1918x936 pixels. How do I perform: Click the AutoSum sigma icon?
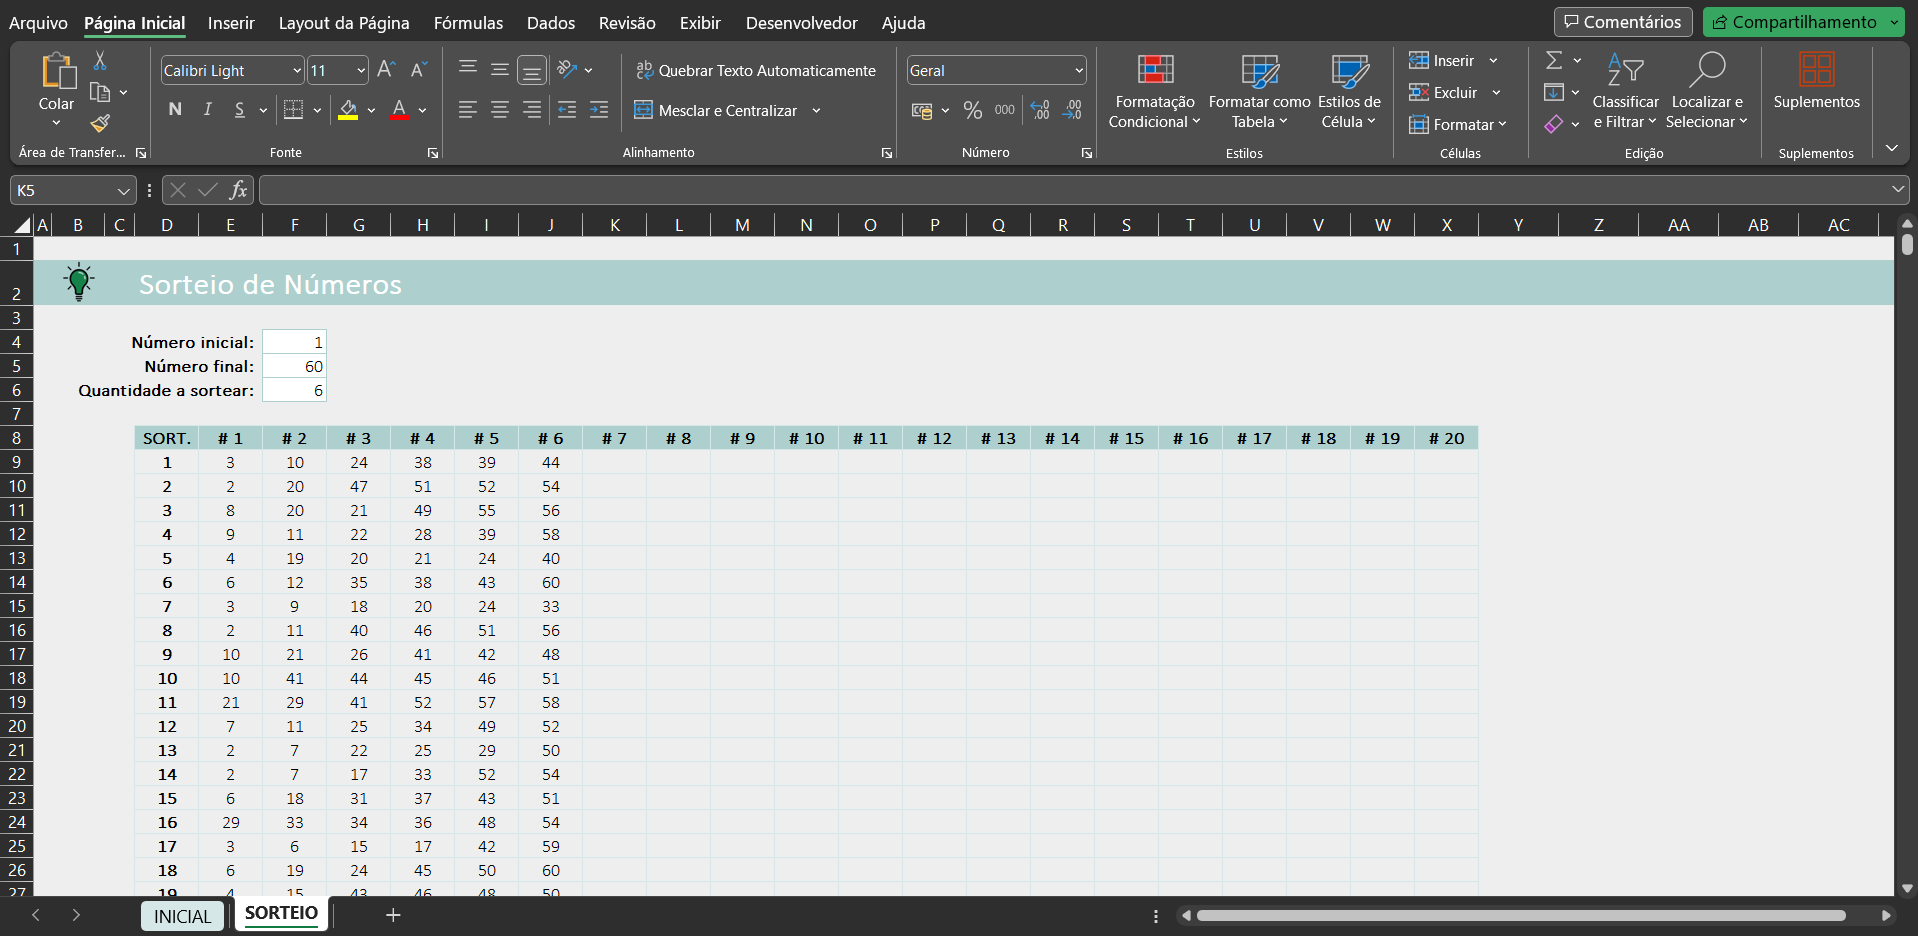[x=1554, y=61]
